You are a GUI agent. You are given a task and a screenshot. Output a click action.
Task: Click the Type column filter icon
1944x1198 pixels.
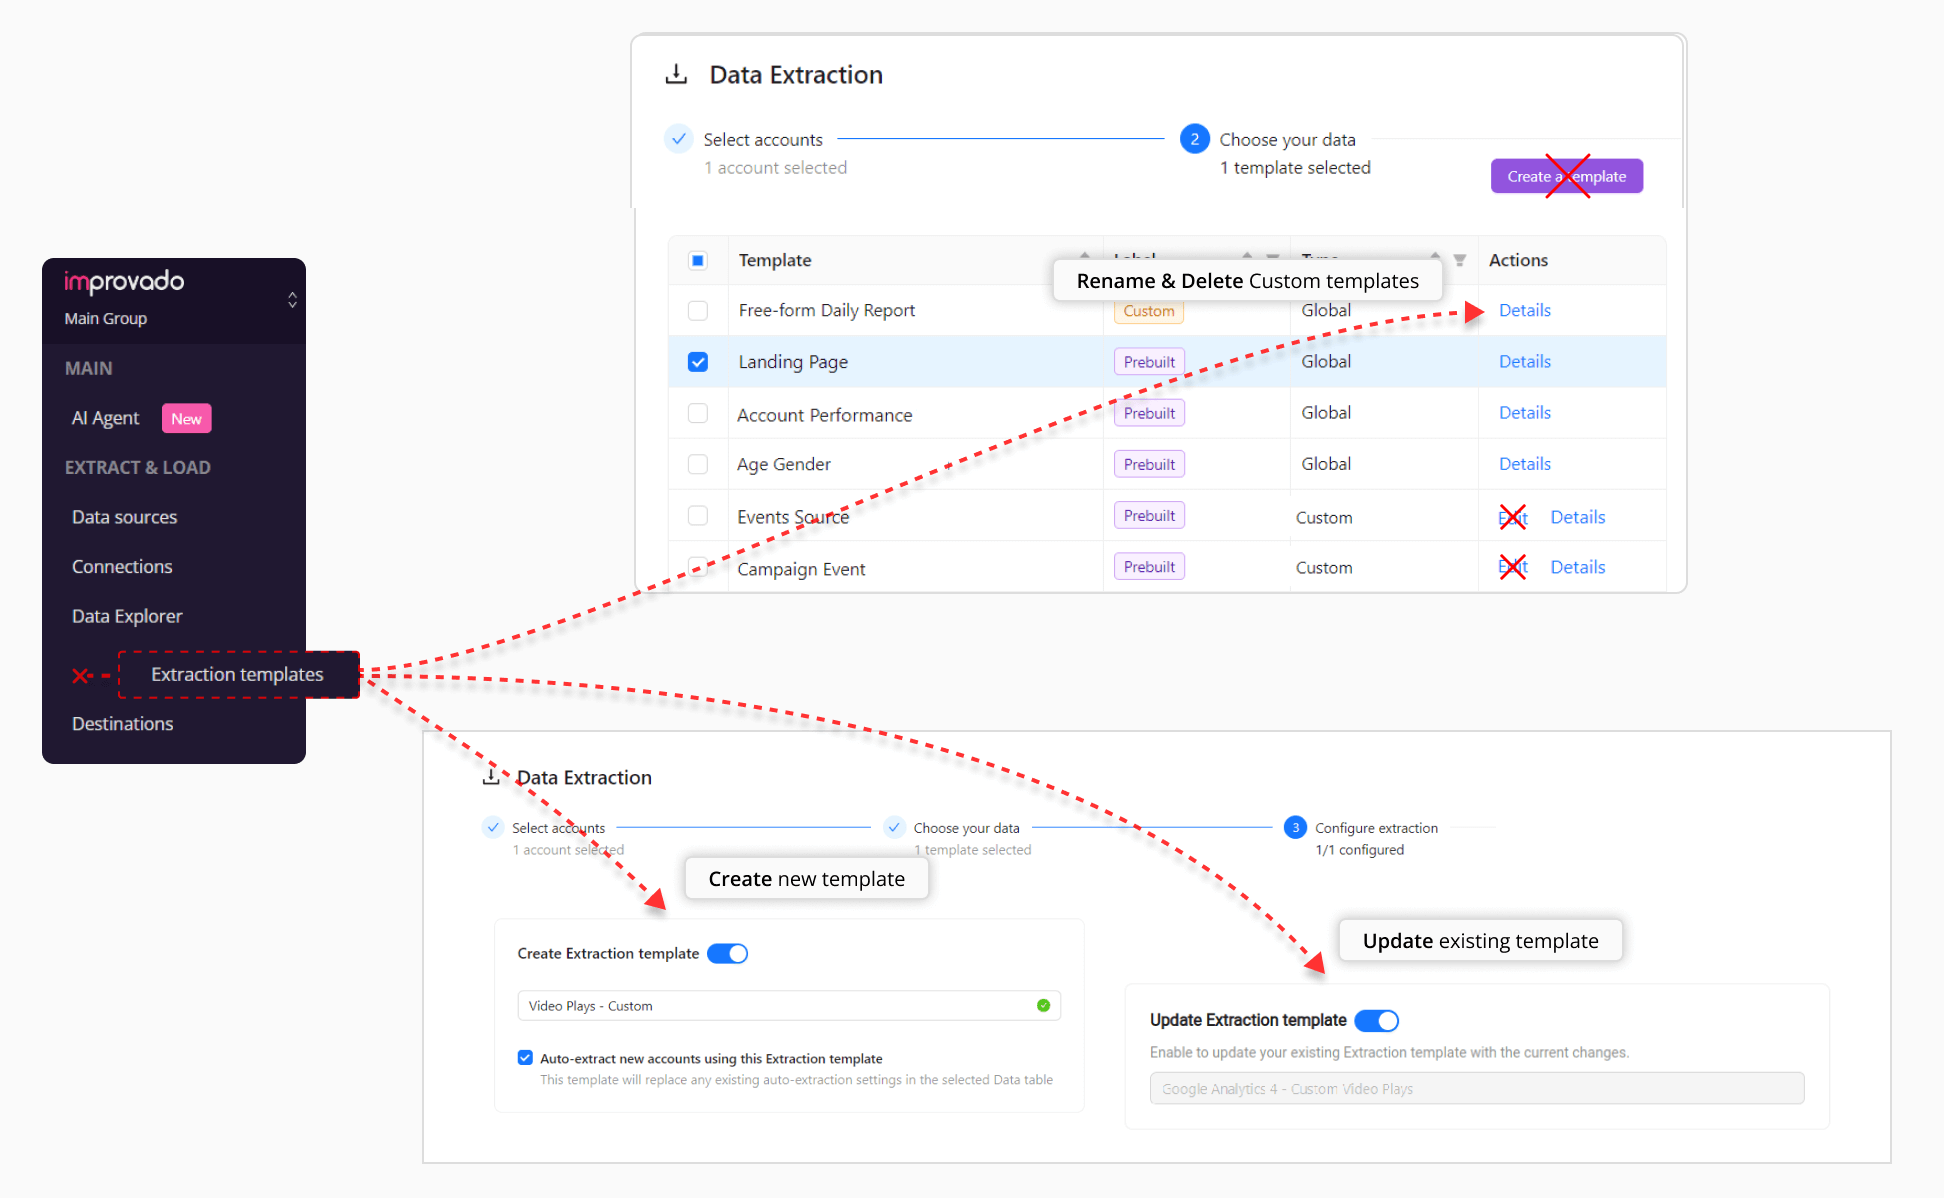pos(1459,260)
